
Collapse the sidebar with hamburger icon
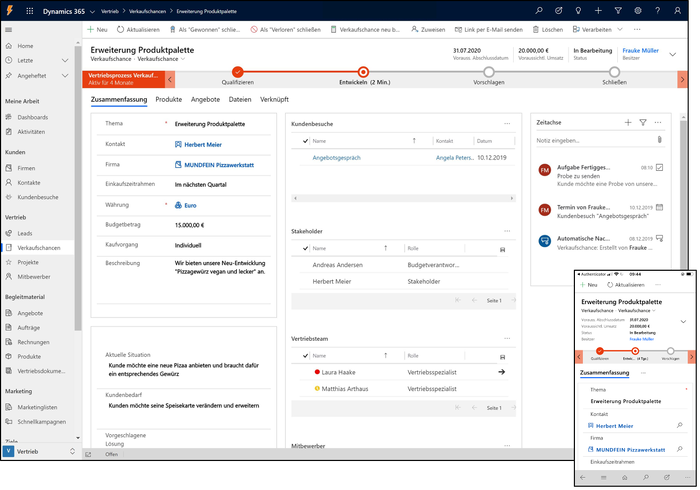click(8, 30)
